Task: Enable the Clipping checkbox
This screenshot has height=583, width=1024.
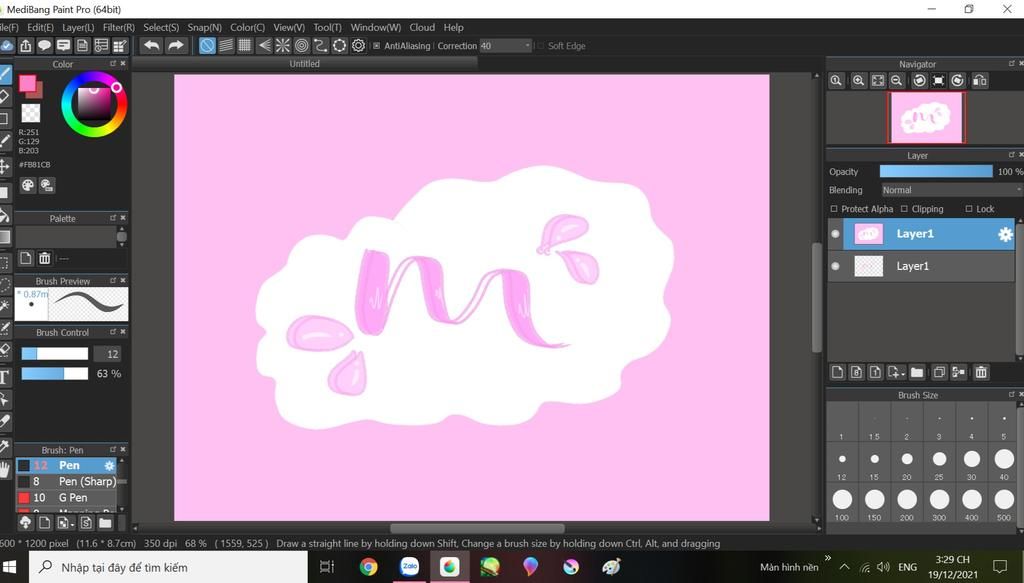Action: point(904,209)
